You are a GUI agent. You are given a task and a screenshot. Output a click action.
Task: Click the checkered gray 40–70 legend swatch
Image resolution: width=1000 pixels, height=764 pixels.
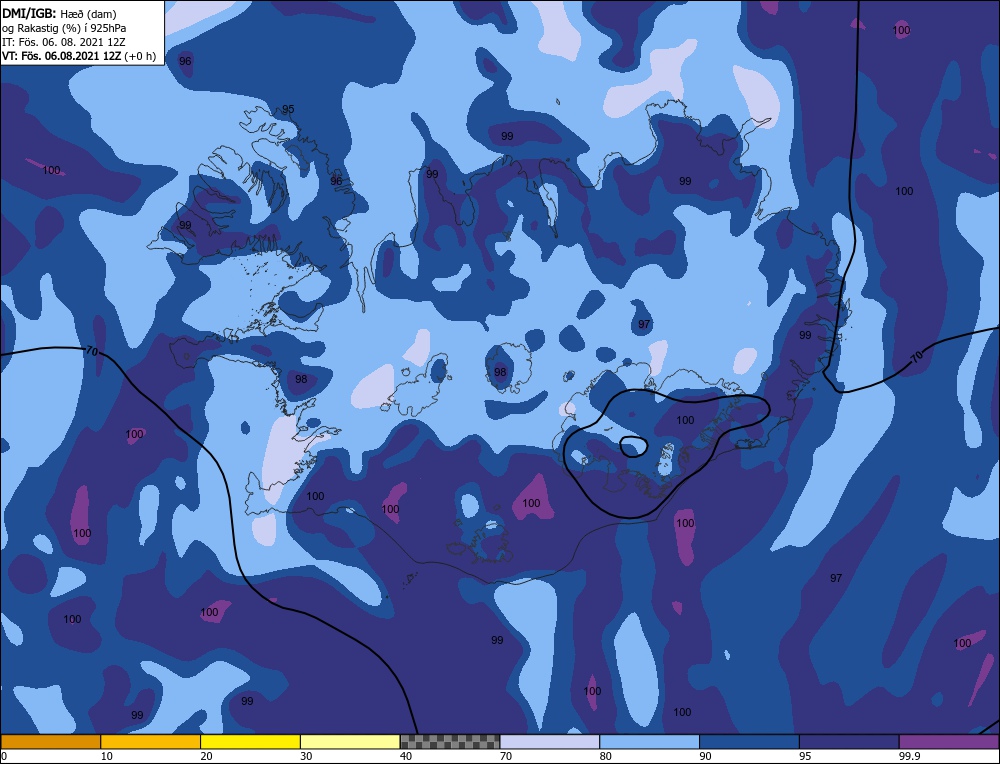pyautogui.click(x=450, y=742)
